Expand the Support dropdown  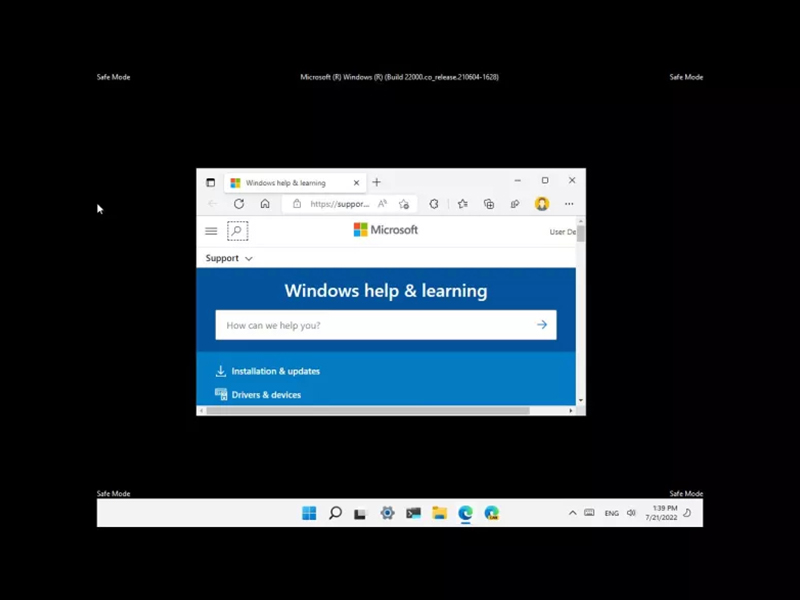pyautogui.click(x=229, y=258)
